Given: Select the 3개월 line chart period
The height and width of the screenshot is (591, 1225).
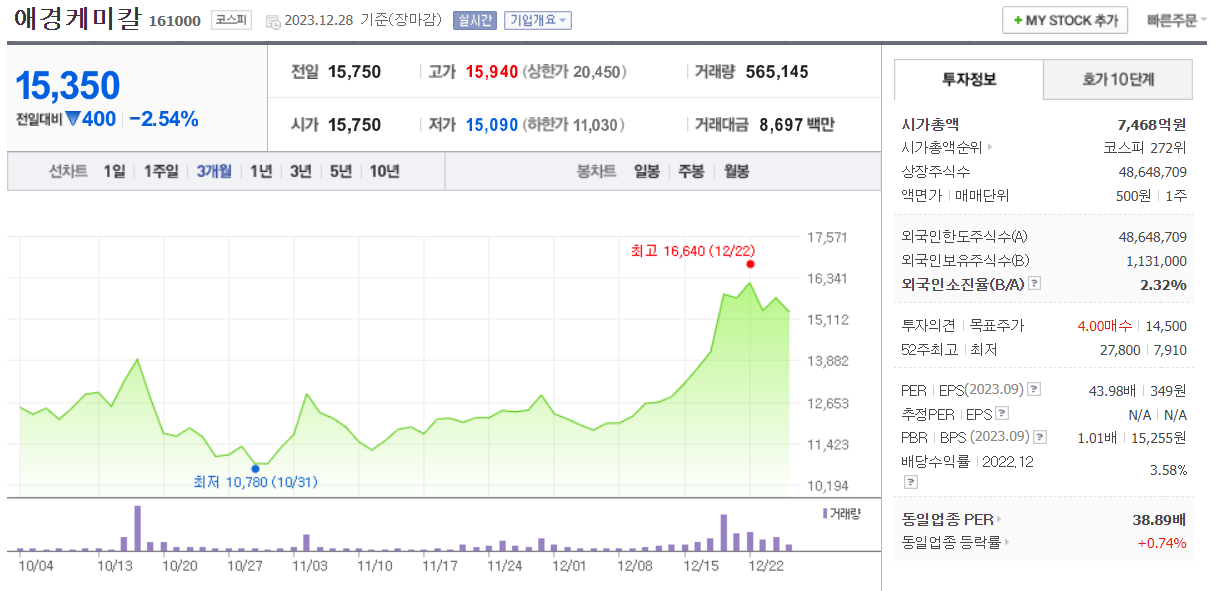Looking at the screenshot, I should (214, 171).
